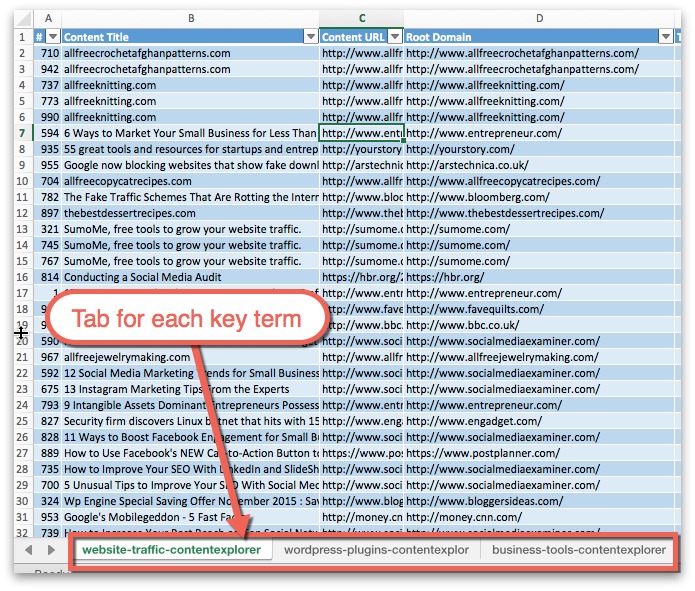Click http://arstechnica.co.uk/ root domain cell

(x=539, y=165)
